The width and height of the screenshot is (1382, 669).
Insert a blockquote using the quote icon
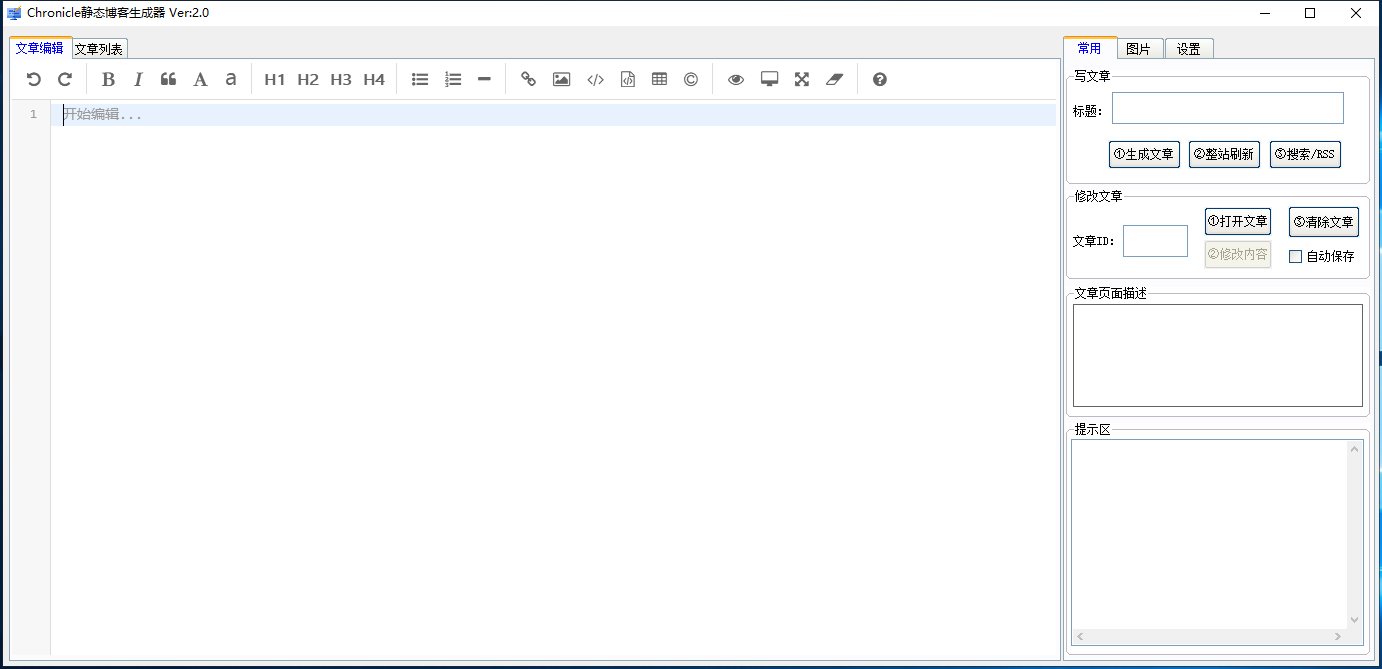(168, 80)
